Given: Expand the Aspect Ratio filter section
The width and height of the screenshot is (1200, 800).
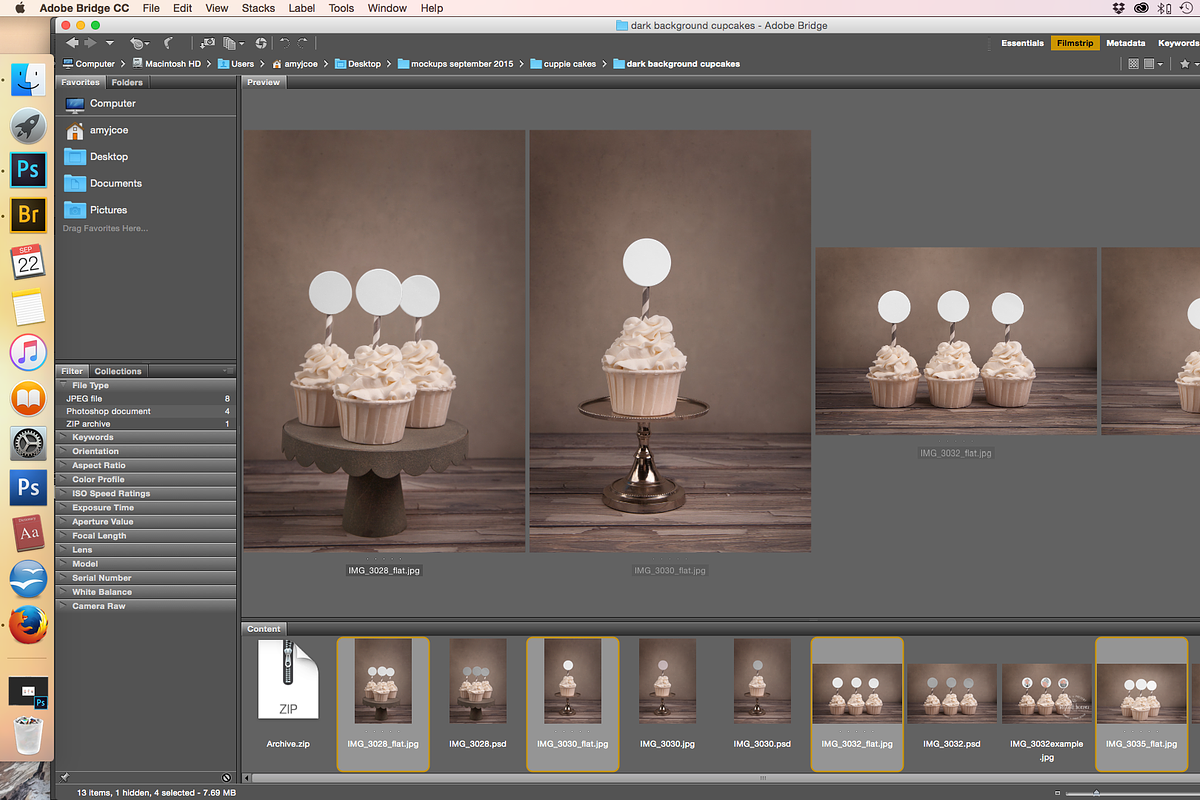Looking at the screenshot, I should pyautogui.click(x=146, y=465).
